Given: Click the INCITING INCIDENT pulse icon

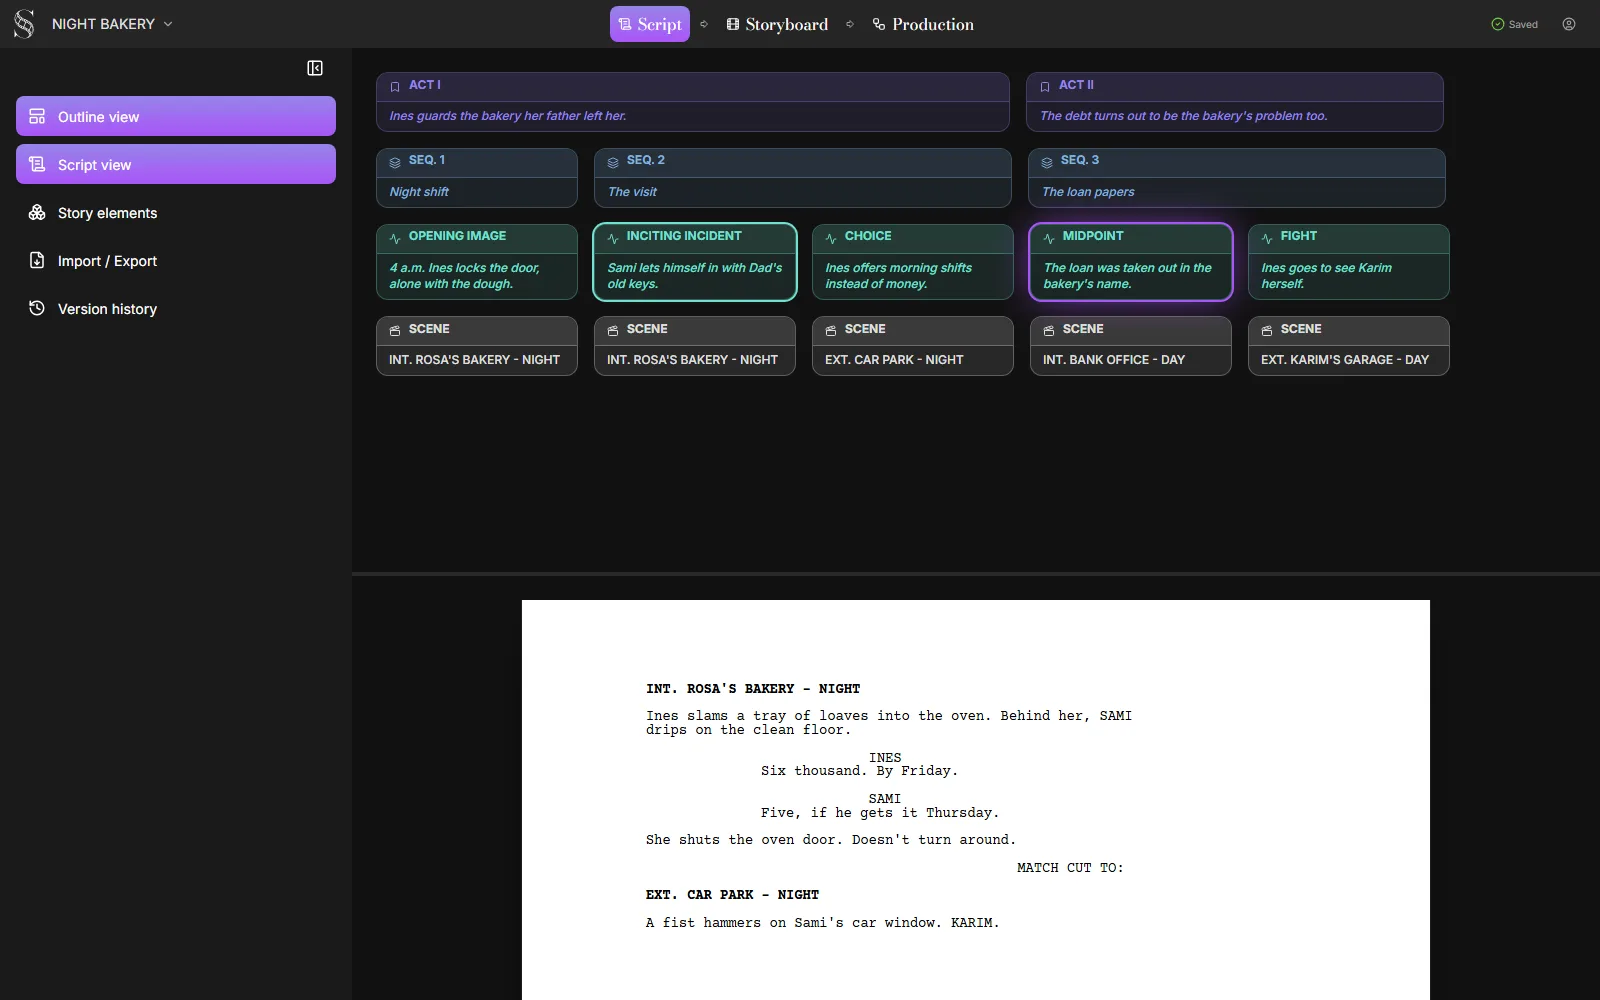Looking at the screenshot, I should tap(613, 238).
